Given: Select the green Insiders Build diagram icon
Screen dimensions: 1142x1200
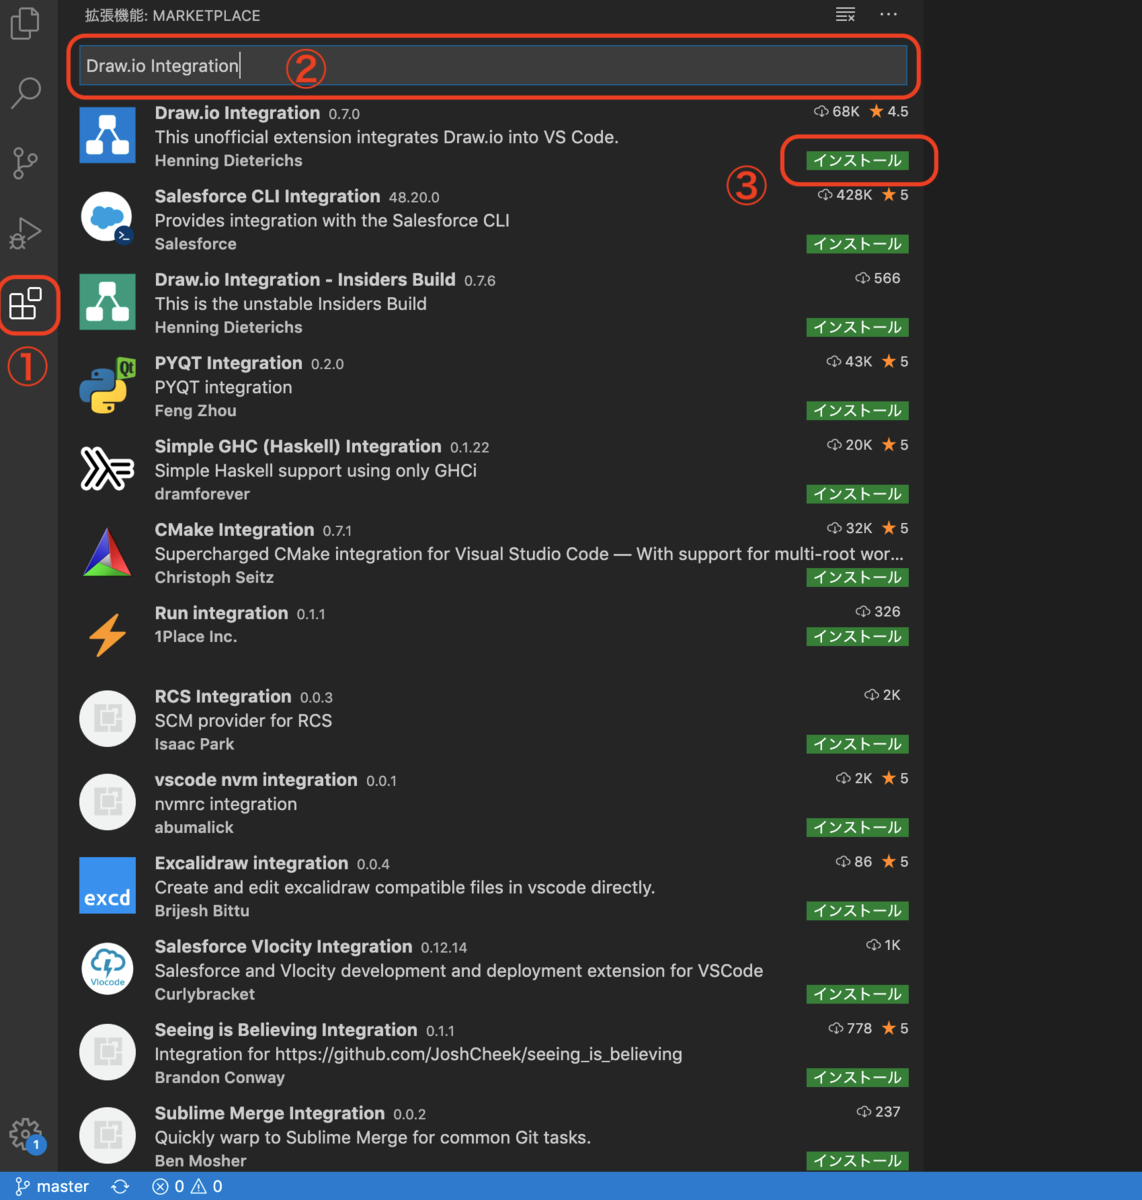Looking at the screenshot, I should click(107, 301).
